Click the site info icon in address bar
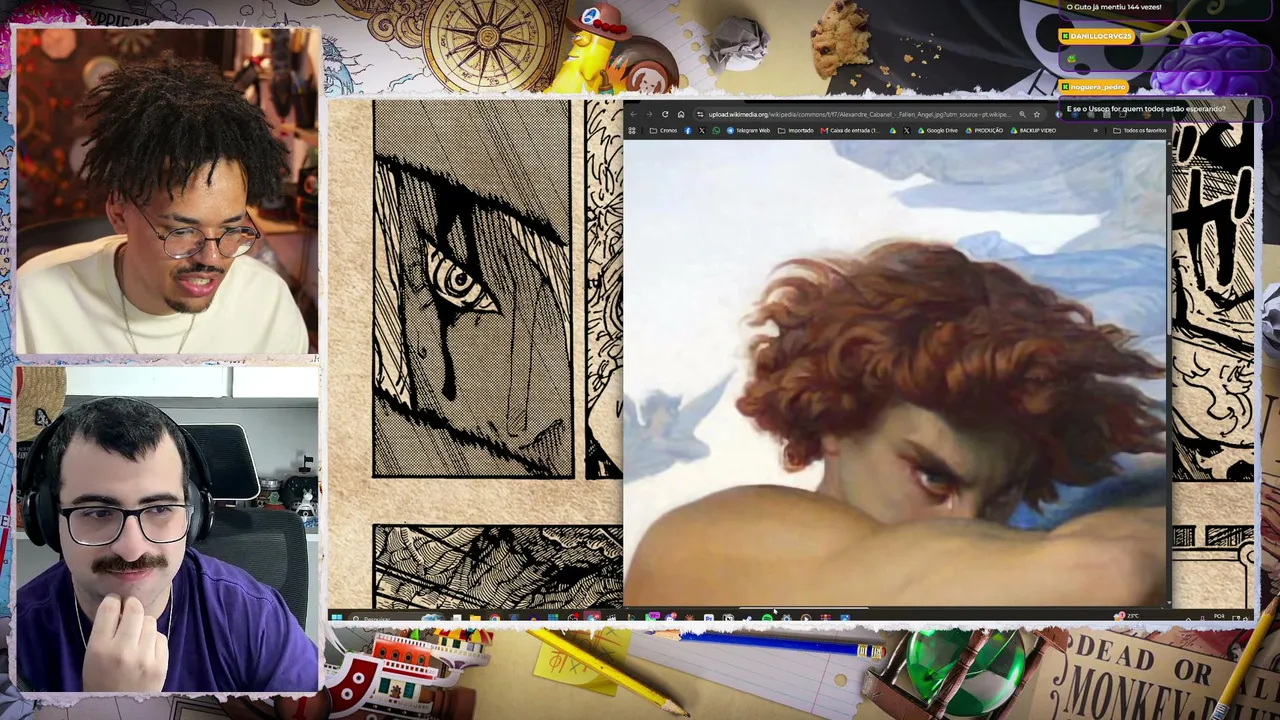 tap(699, 115)
